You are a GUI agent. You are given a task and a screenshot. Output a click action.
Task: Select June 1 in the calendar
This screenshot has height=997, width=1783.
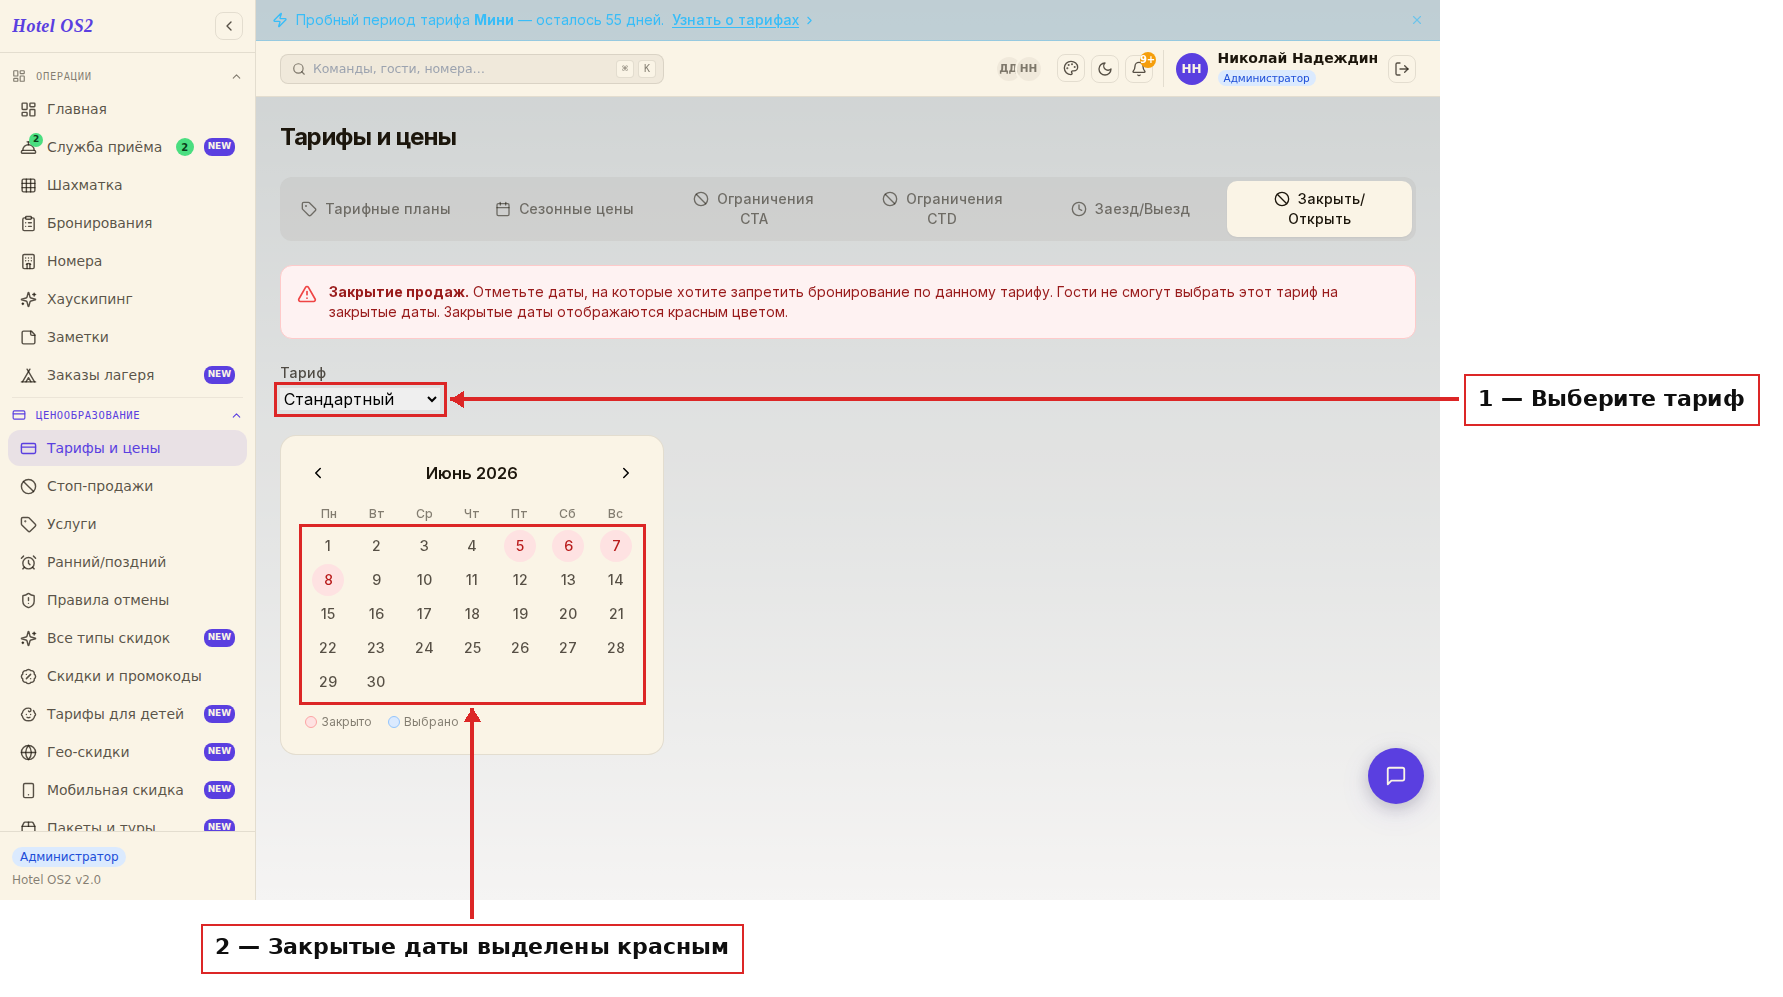pyautogui.click(x=328, y=546)
